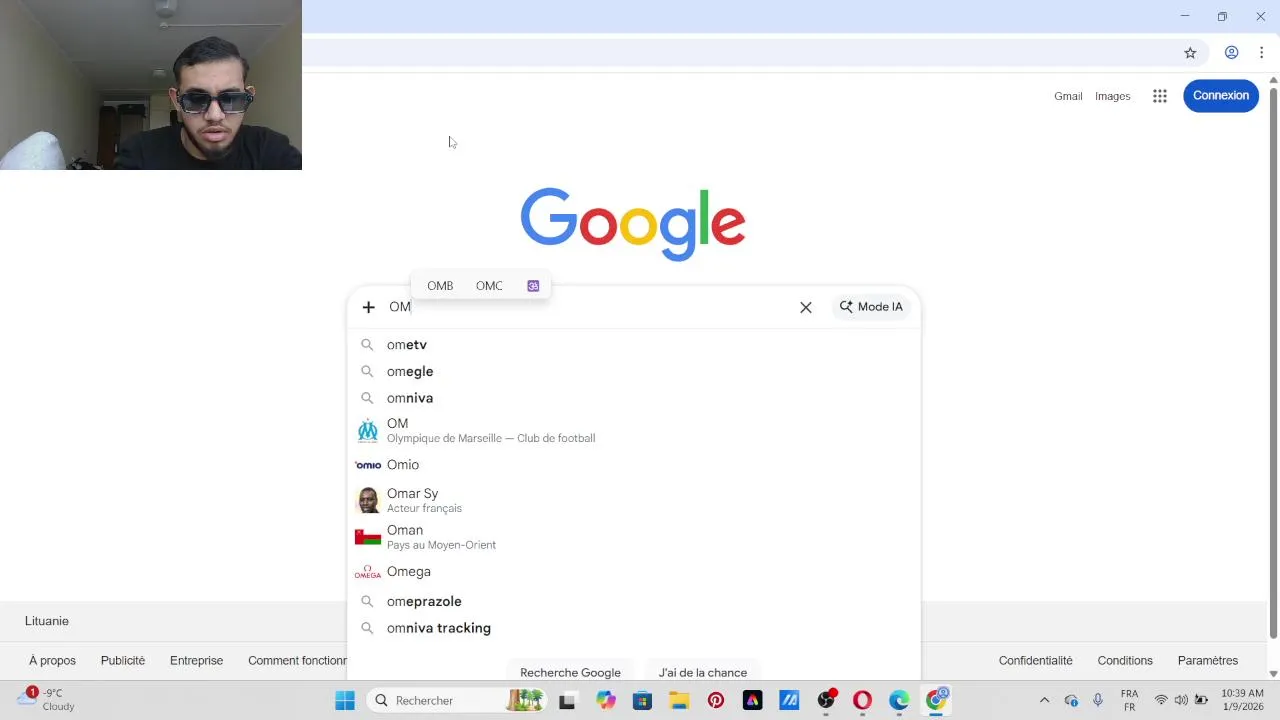Open the blue slashed-icon app on taskbar
The height and width of the screenshot is (720, 1280).
(789, 700)
